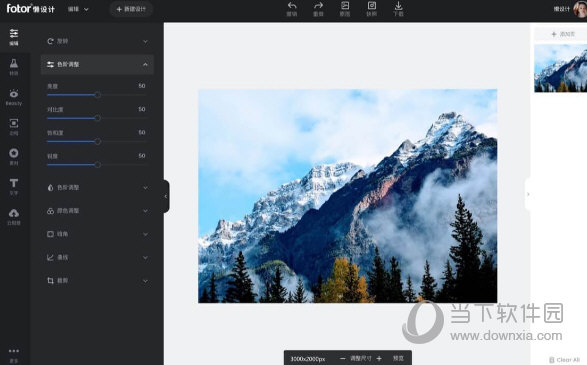Click the Clear All button
Screen dimensions: 587x365
point(565,360)
